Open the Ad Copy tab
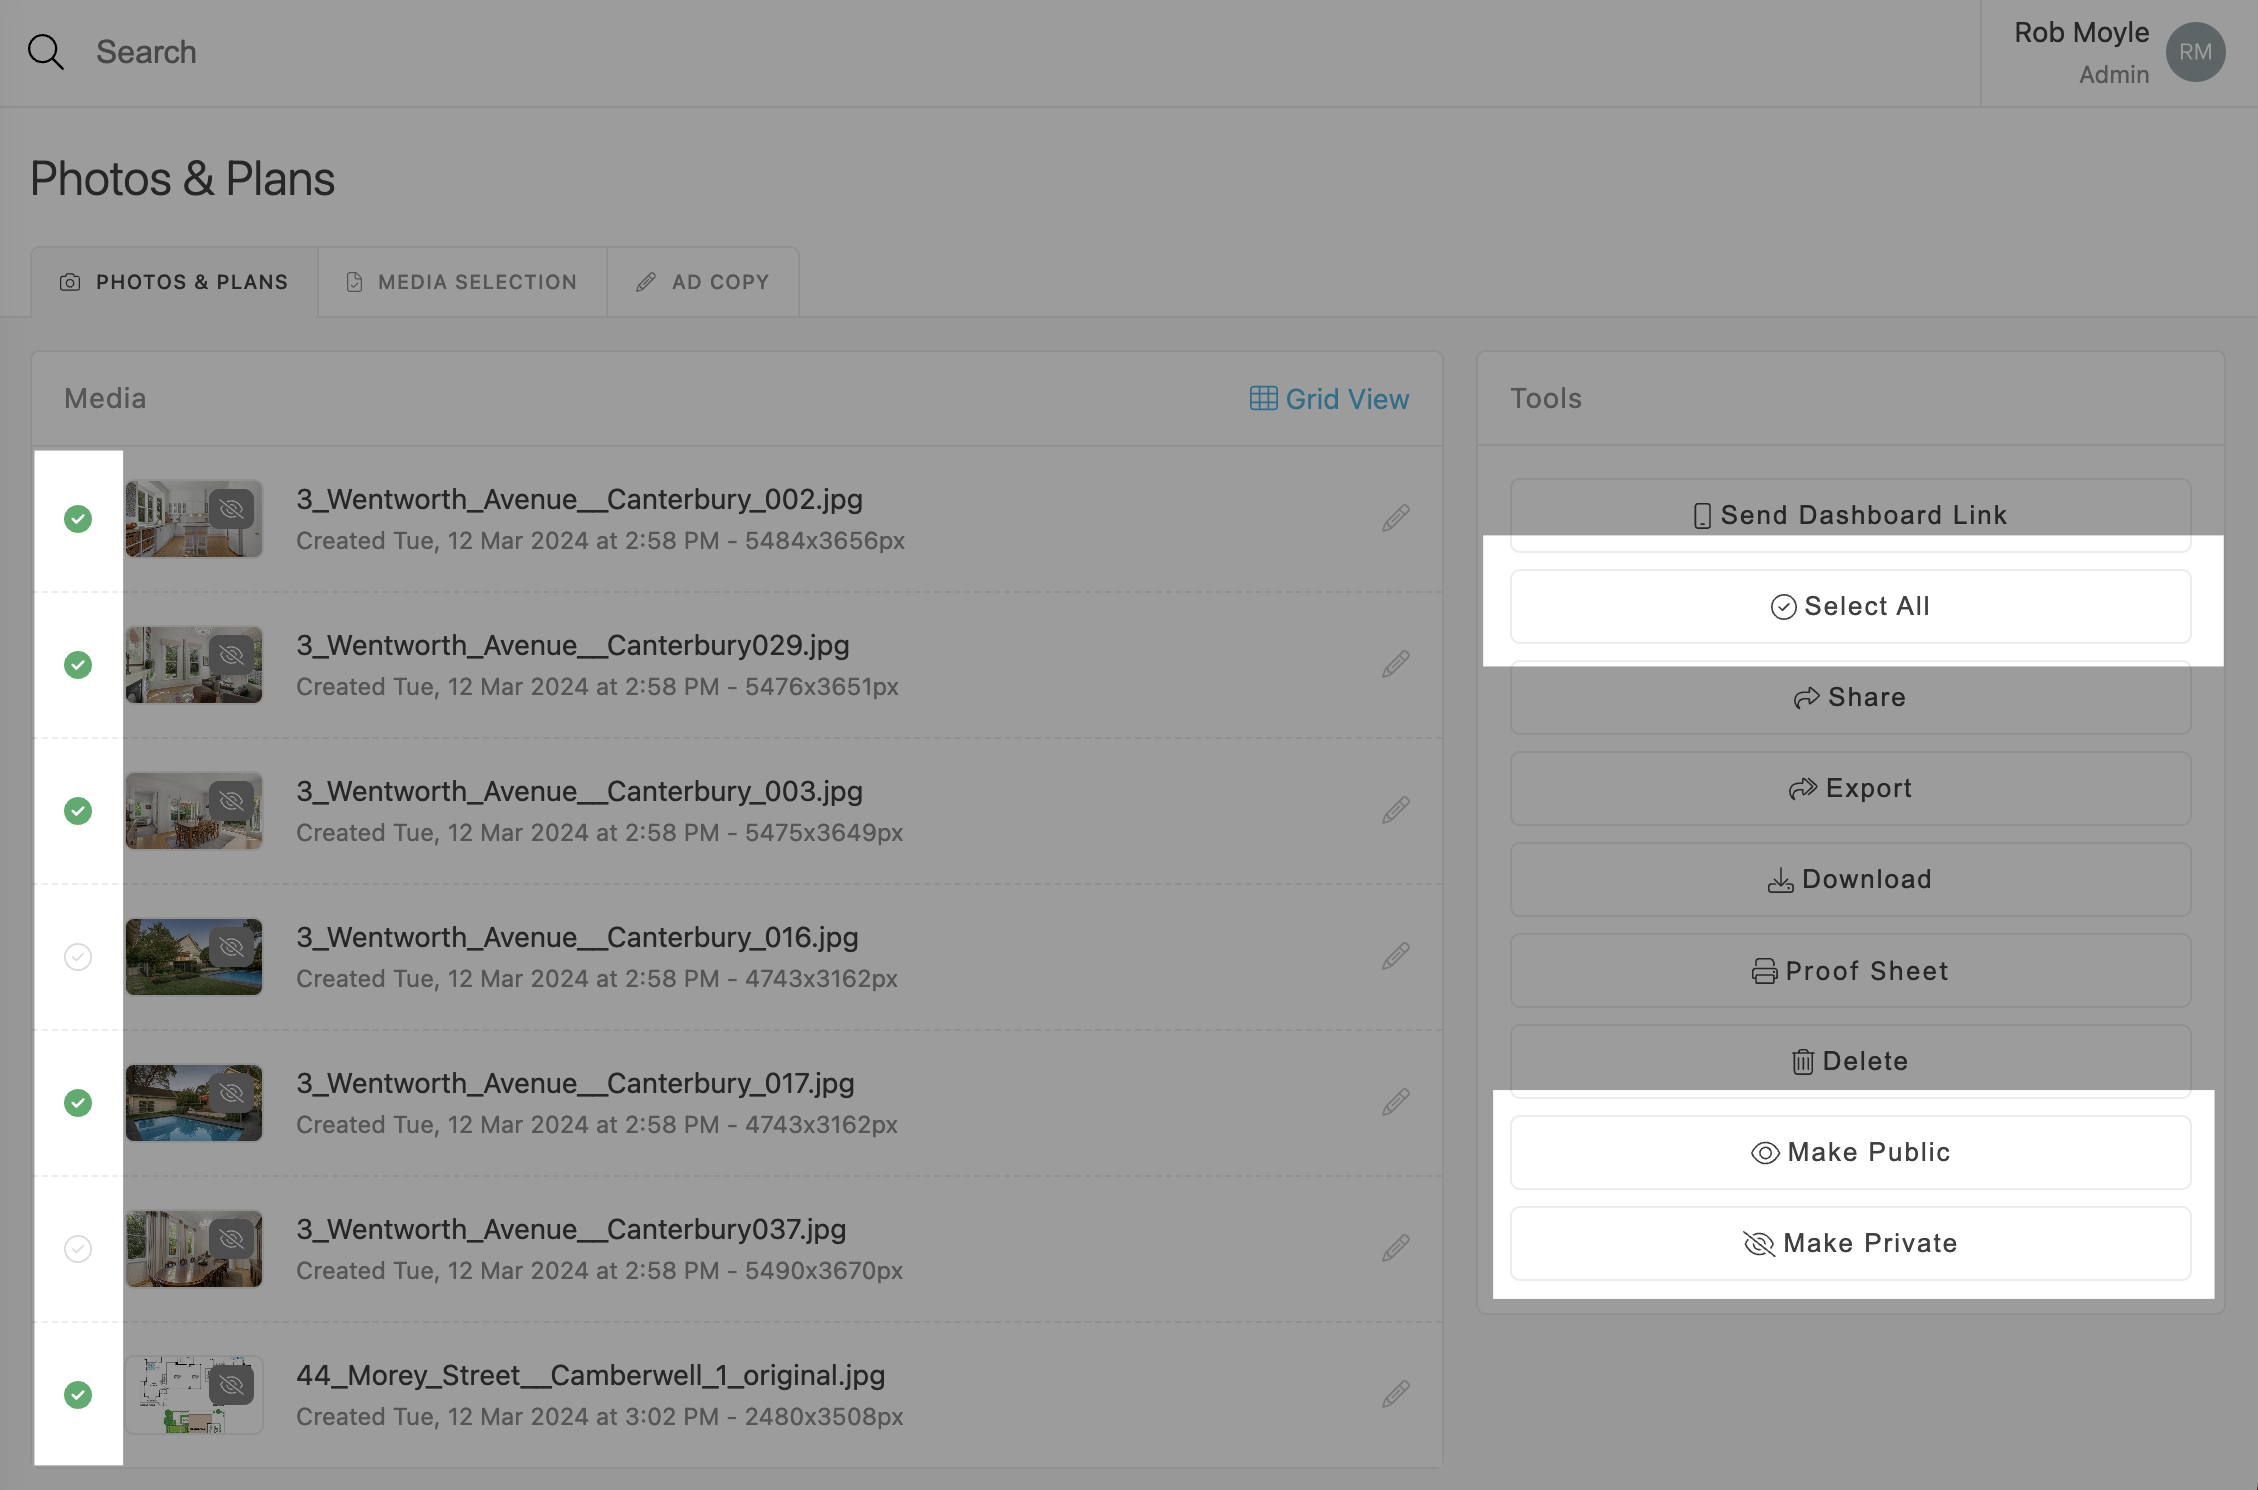The width and height of the screenshot is (2258, 1490). tap(703, 282)
